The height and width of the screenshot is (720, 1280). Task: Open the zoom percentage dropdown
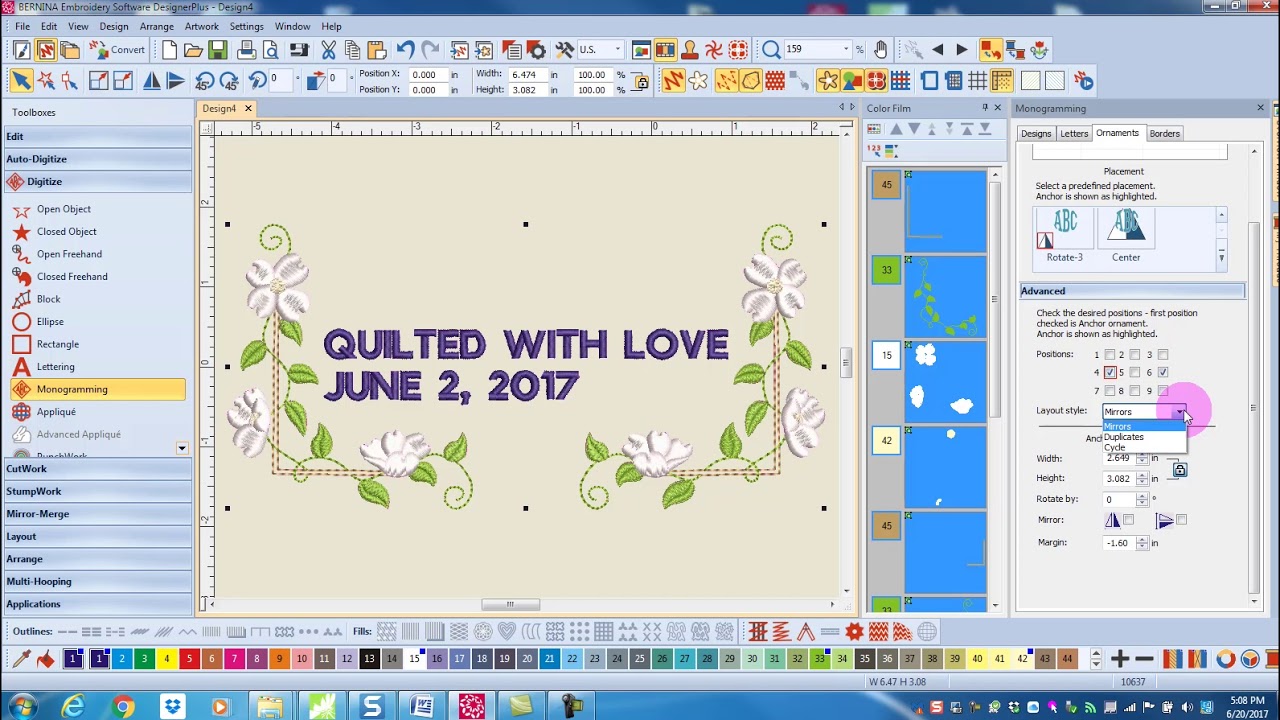point(846,50)
